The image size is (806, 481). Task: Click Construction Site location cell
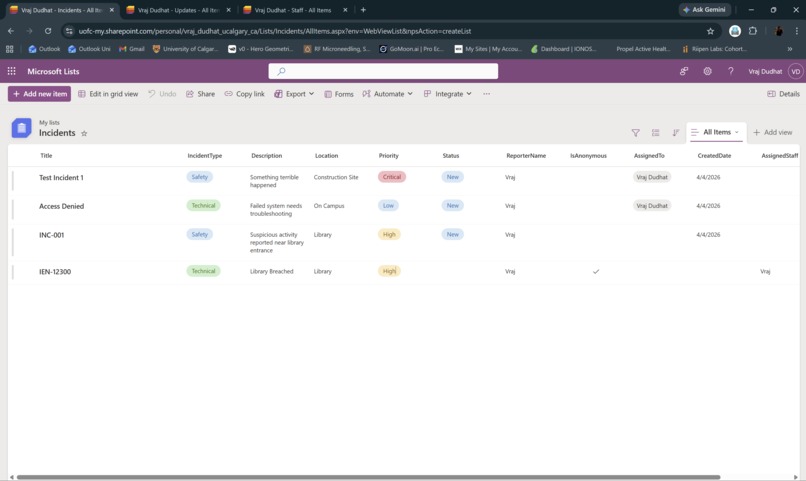pyautogui.click(x=336, y=177)
